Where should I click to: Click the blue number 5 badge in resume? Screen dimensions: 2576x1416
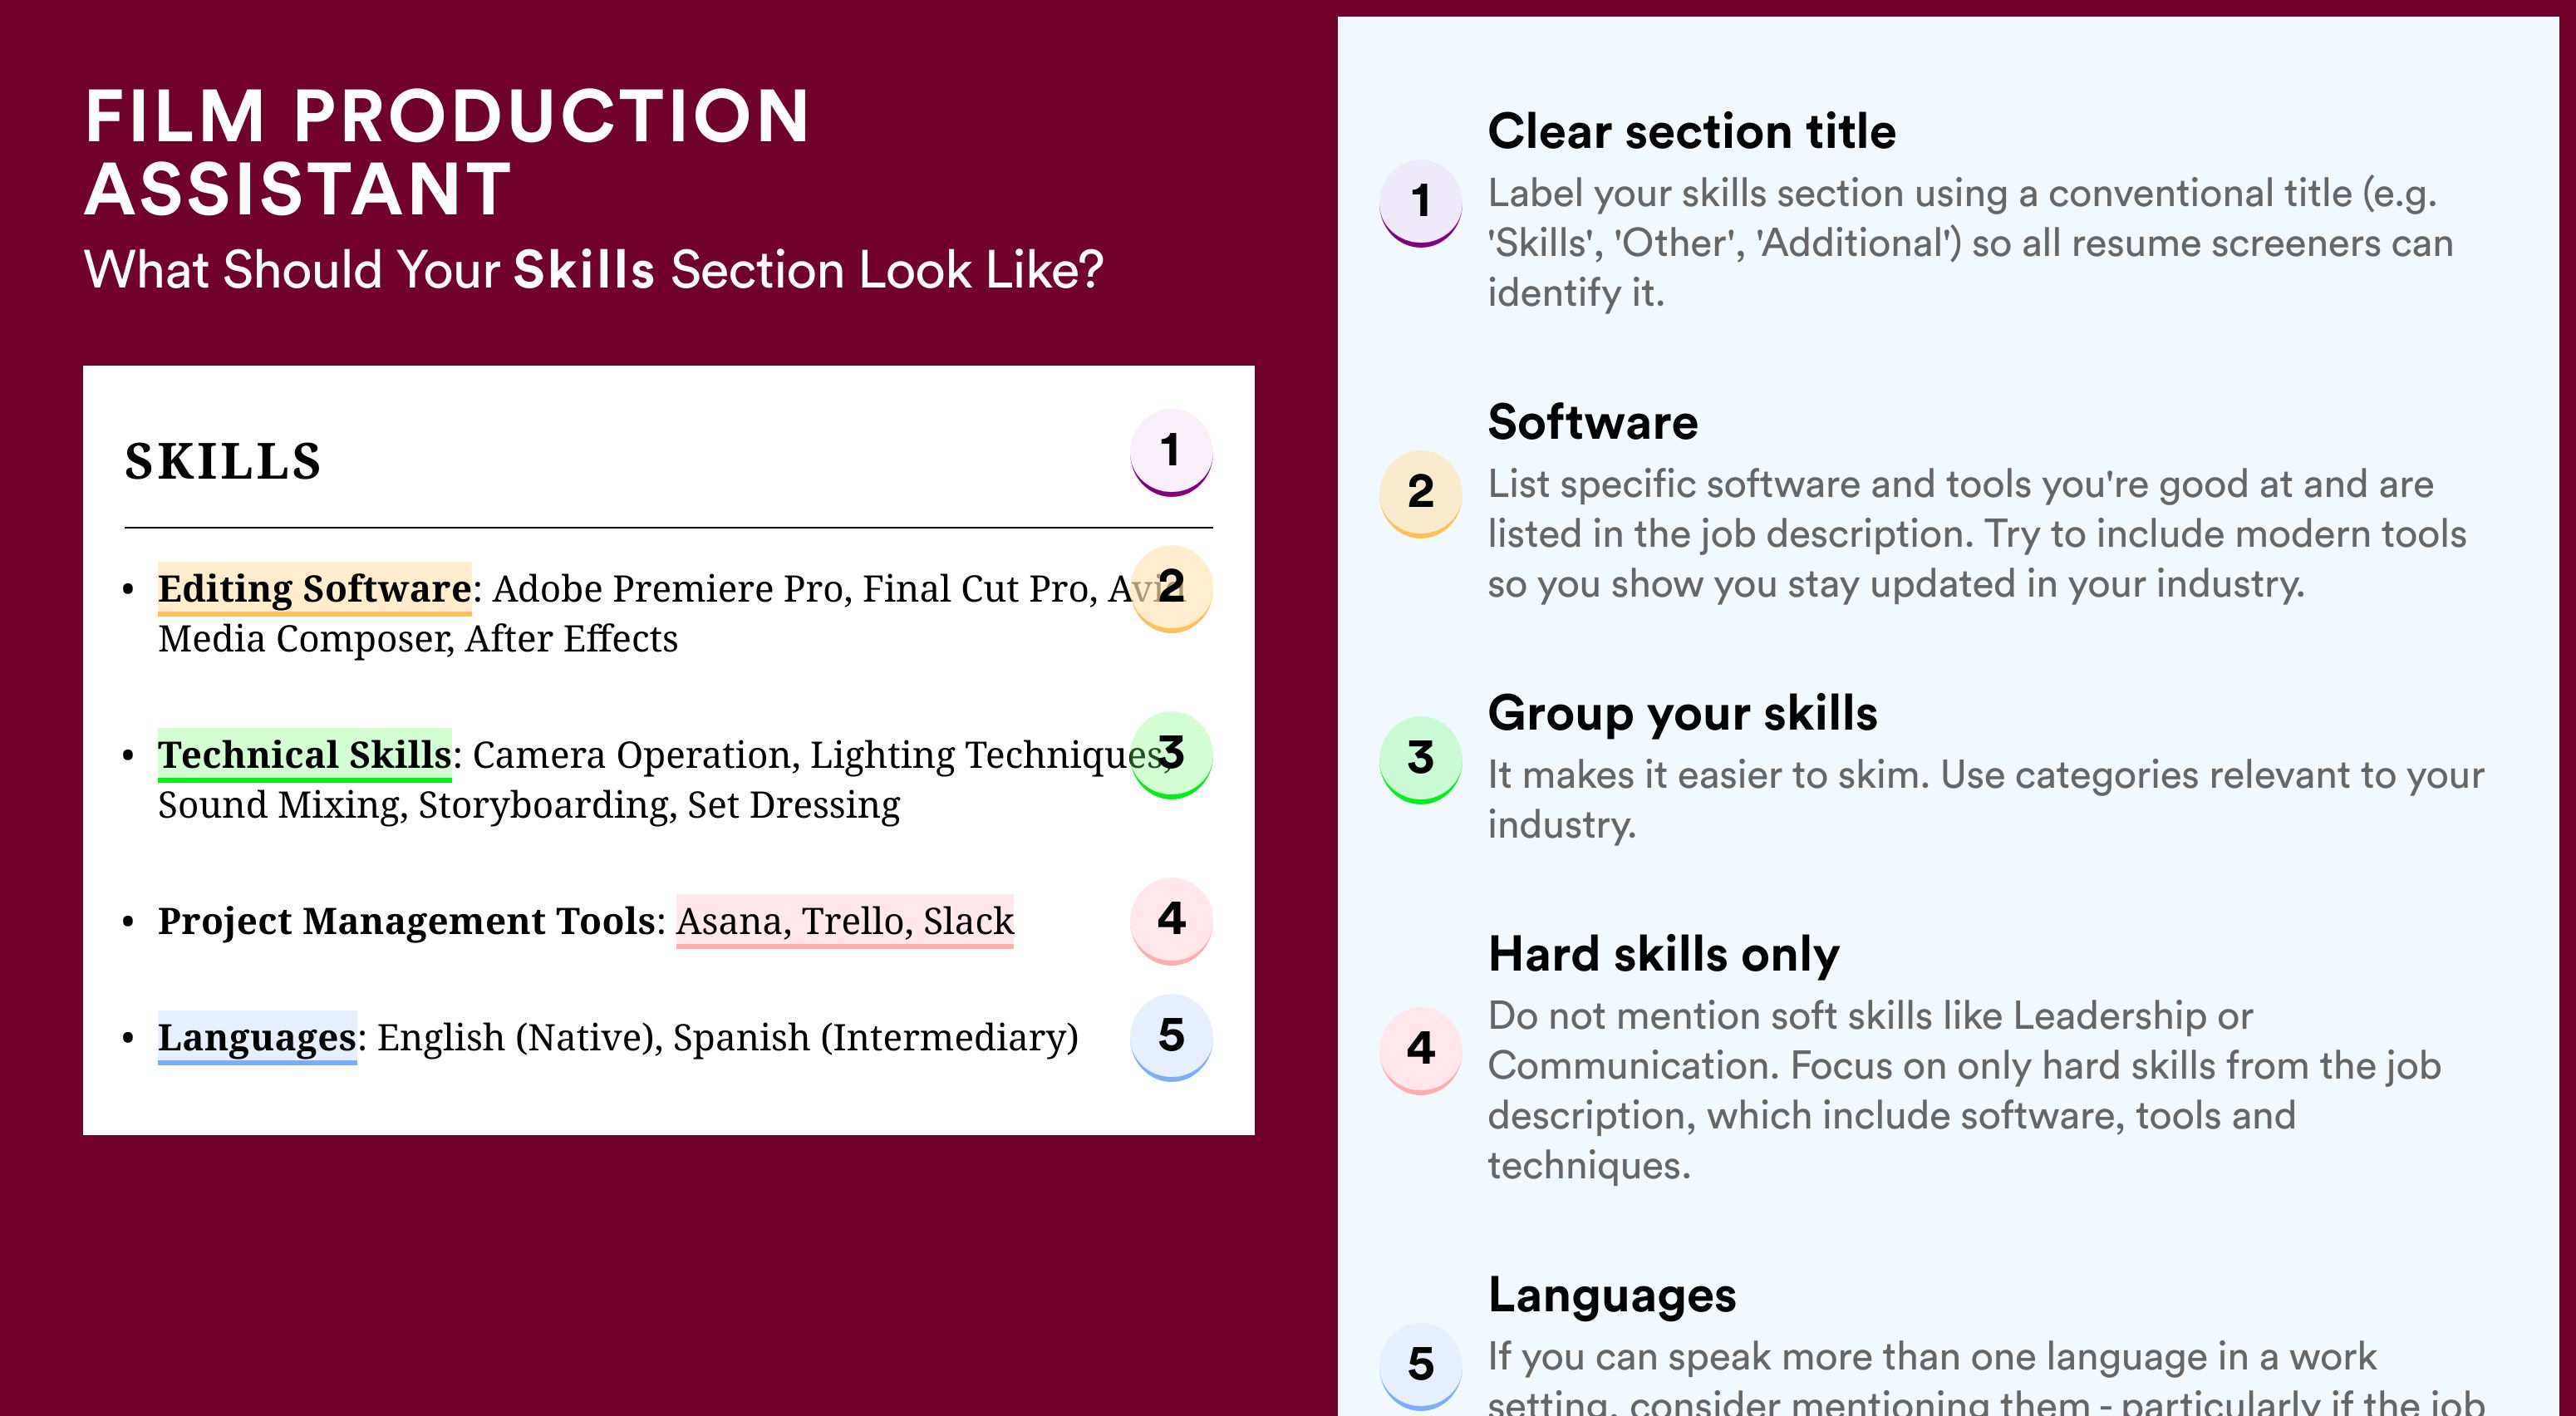tap(1171, 1037)
